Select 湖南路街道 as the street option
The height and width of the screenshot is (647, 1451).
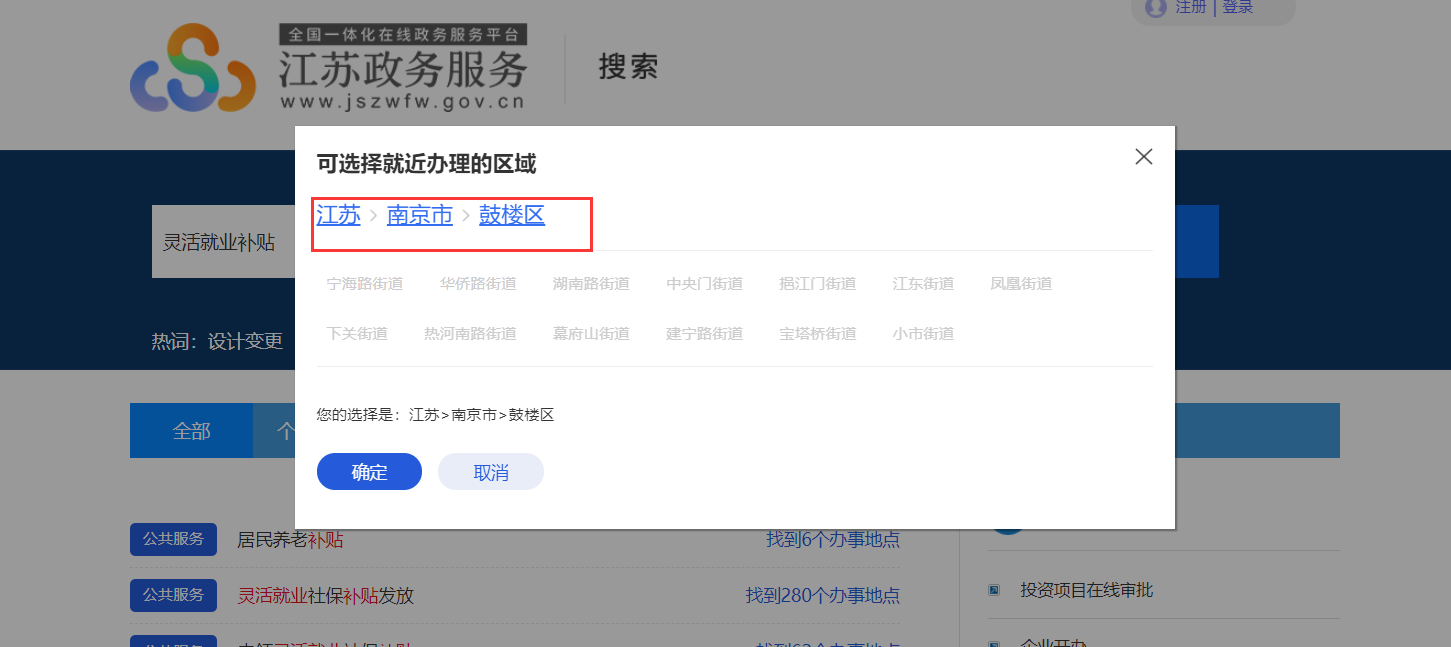pos(590,283)
